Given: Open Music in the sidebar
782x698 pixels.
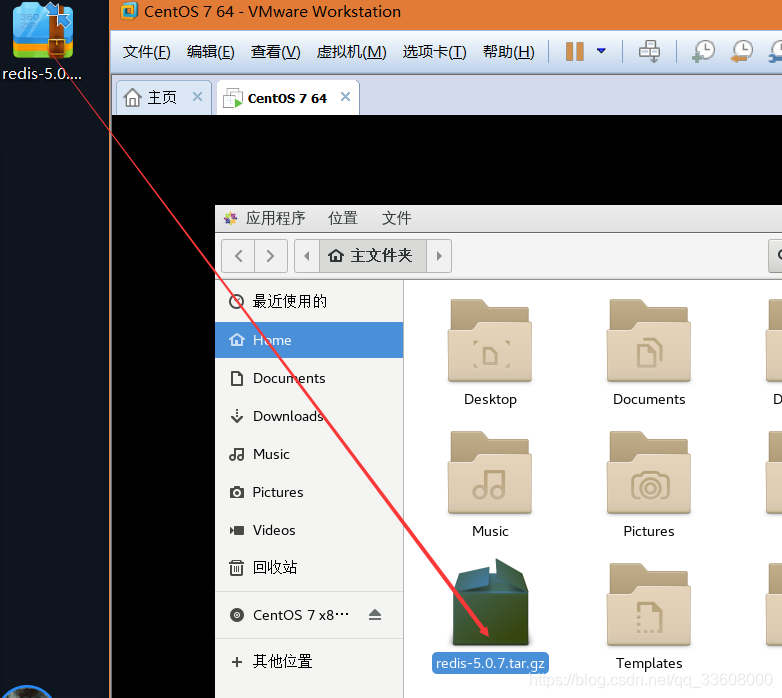Looking at the screenshot, I should point(309,454).
